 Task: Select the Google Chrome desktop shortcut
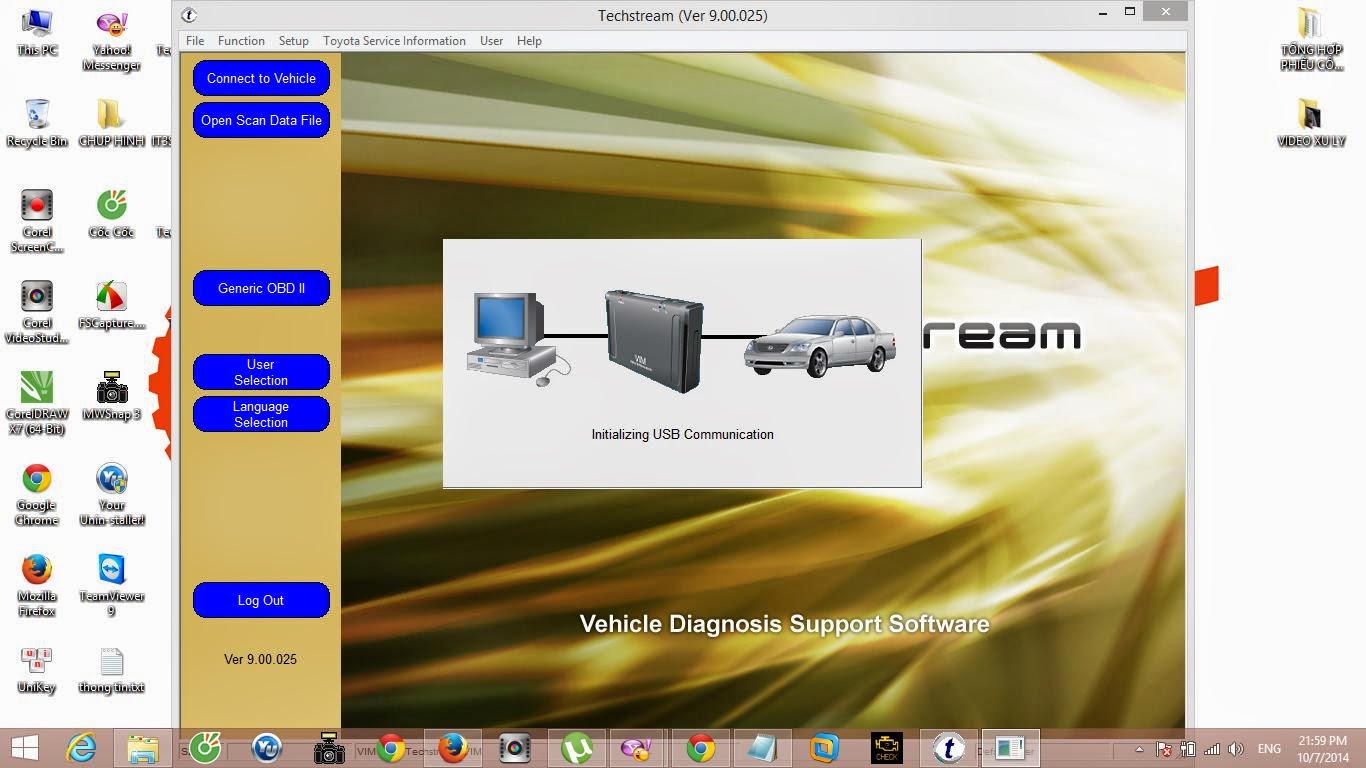37,494
